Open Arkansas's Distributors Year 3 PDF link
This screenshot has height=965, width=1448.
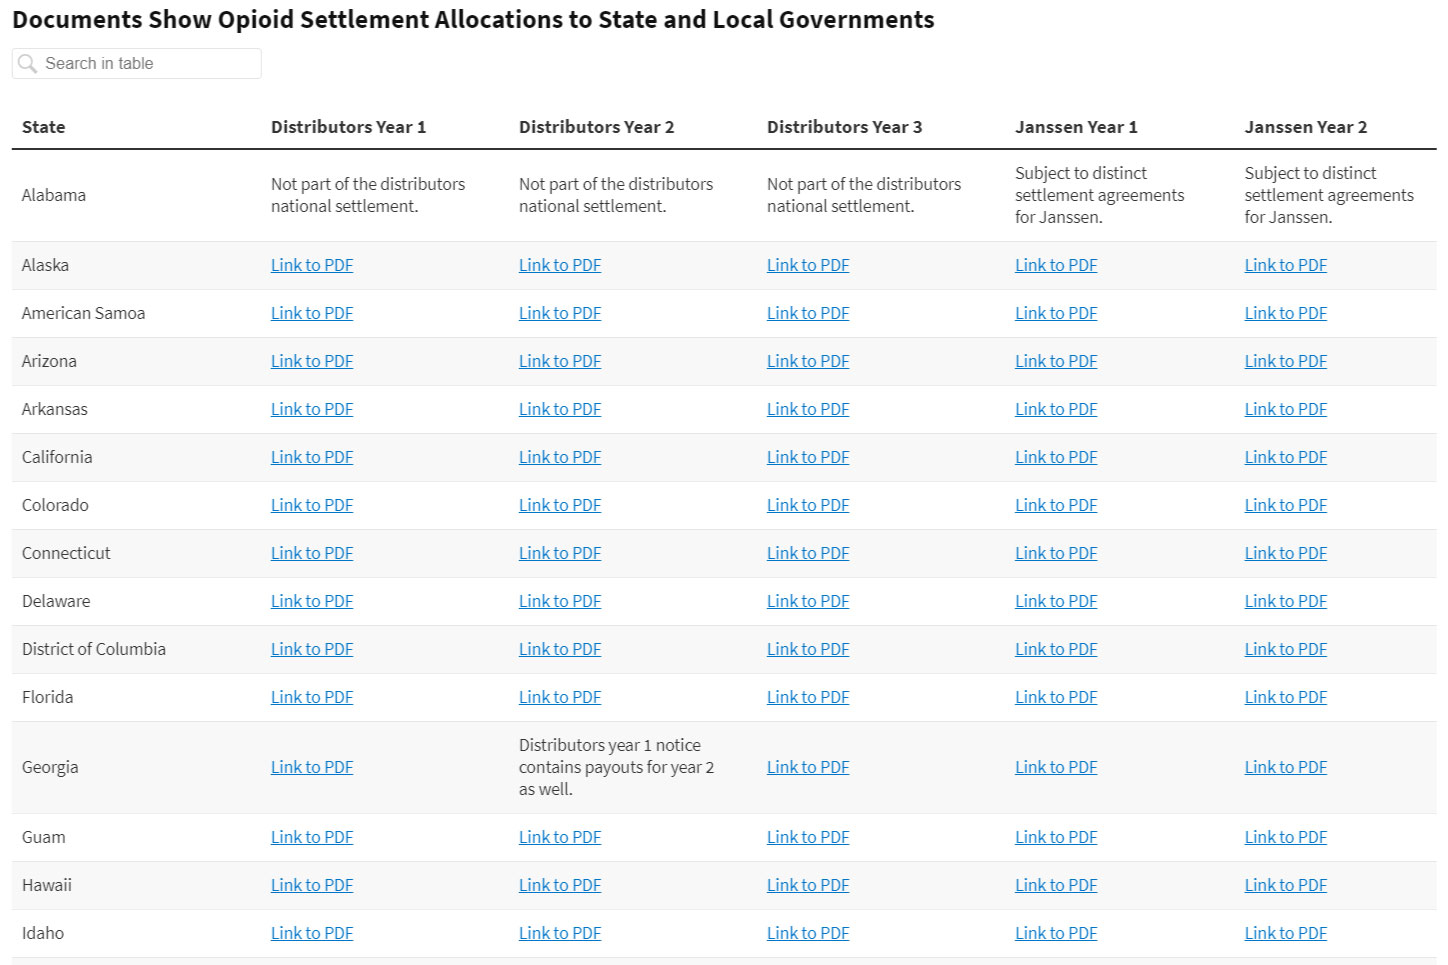pos(808,409)
